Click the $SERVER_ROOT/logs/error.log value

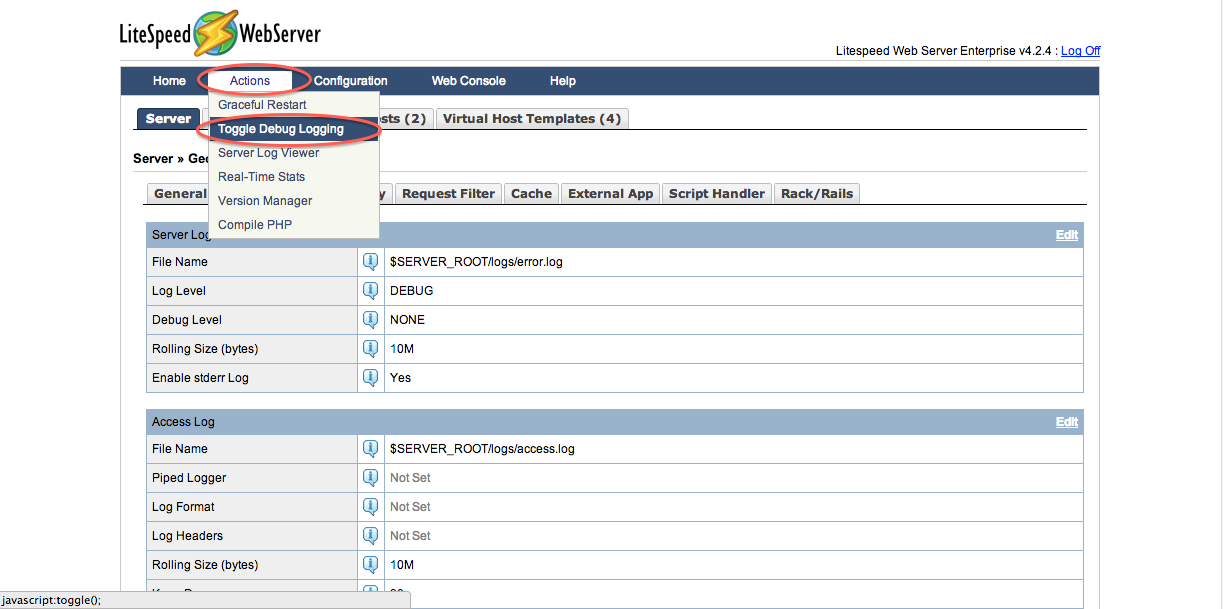click(x=476, y=262)
